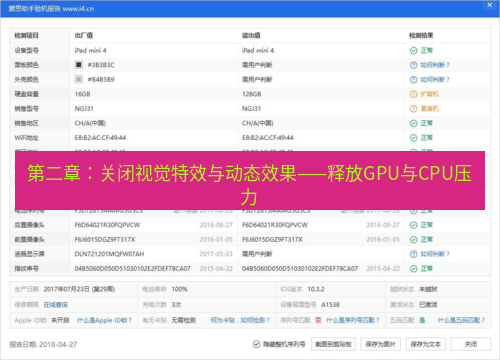Click the 截图到剪贴板 button
This screenshot has height=360, width=500.
[333, 344]
